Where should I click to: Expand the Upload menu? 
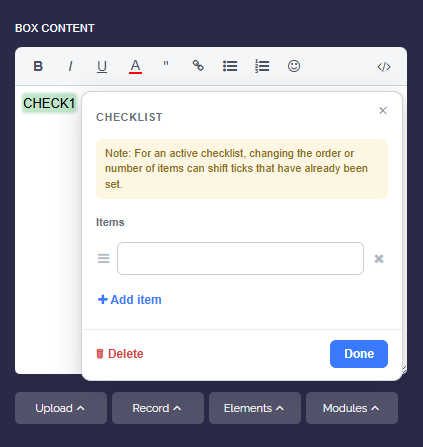[x=61, y=408]
